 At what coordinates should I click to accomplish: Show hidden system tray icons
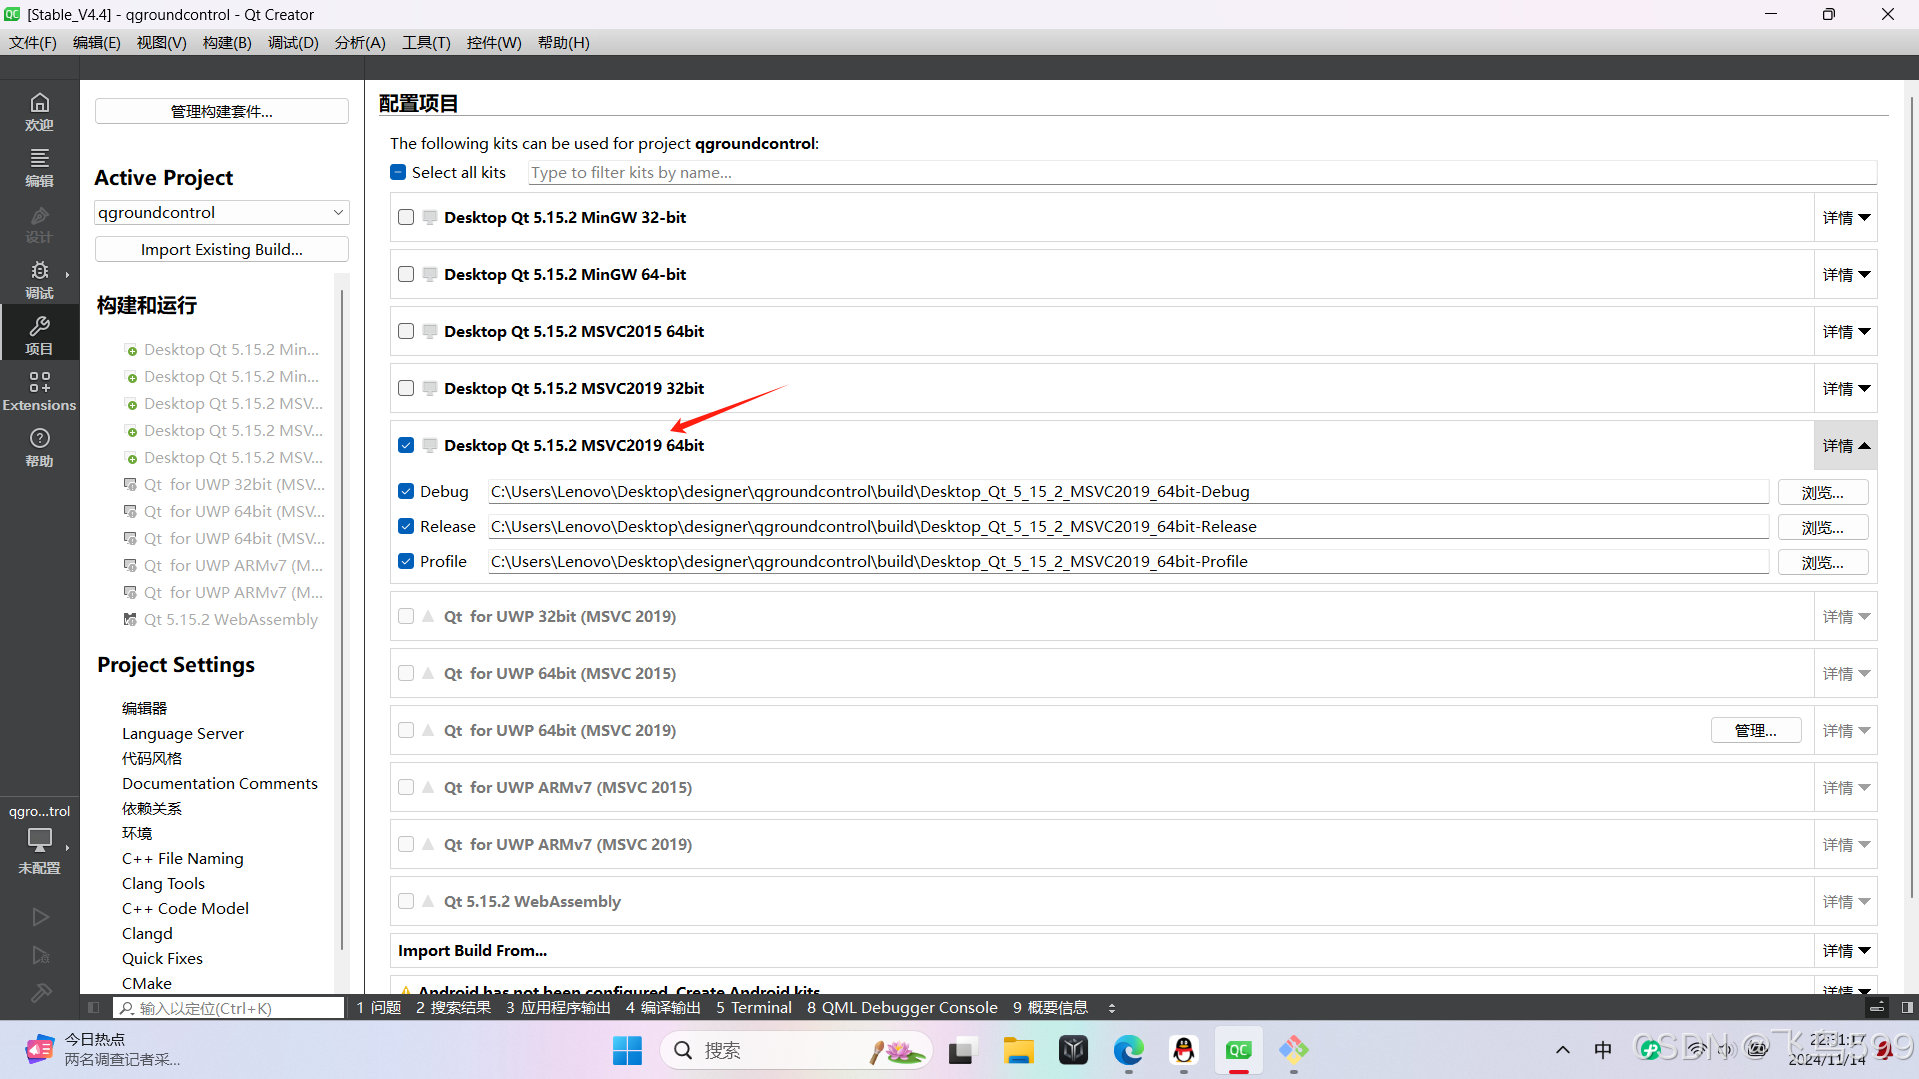(1562, 1050)
